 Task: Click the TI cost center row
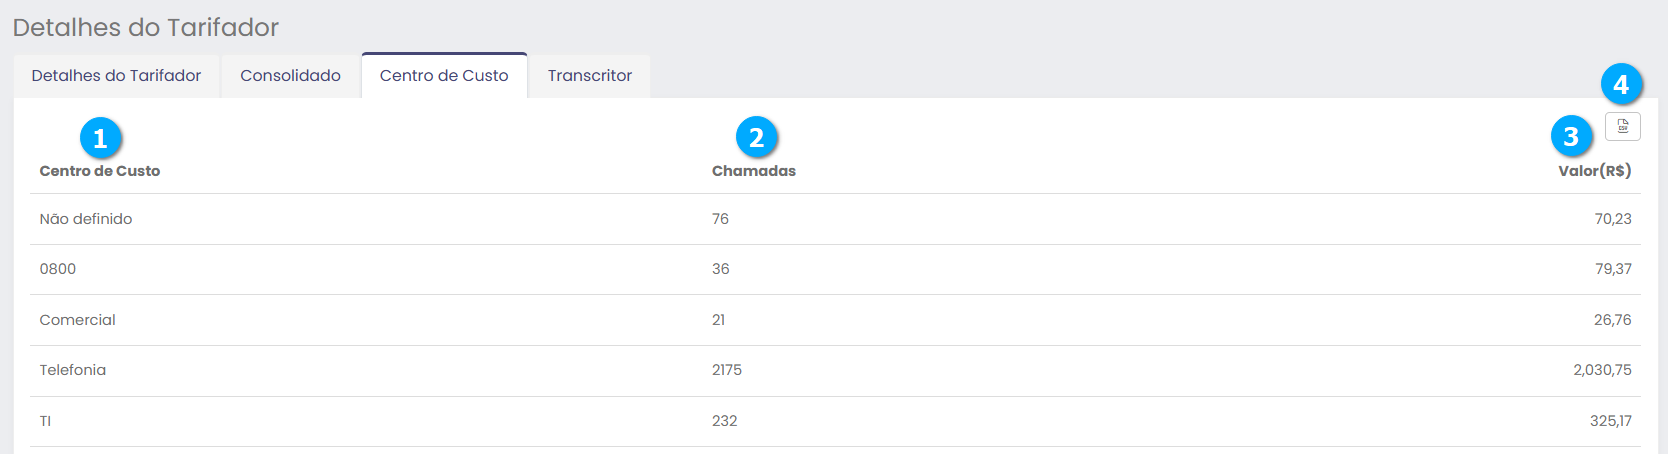pos(46,421)
